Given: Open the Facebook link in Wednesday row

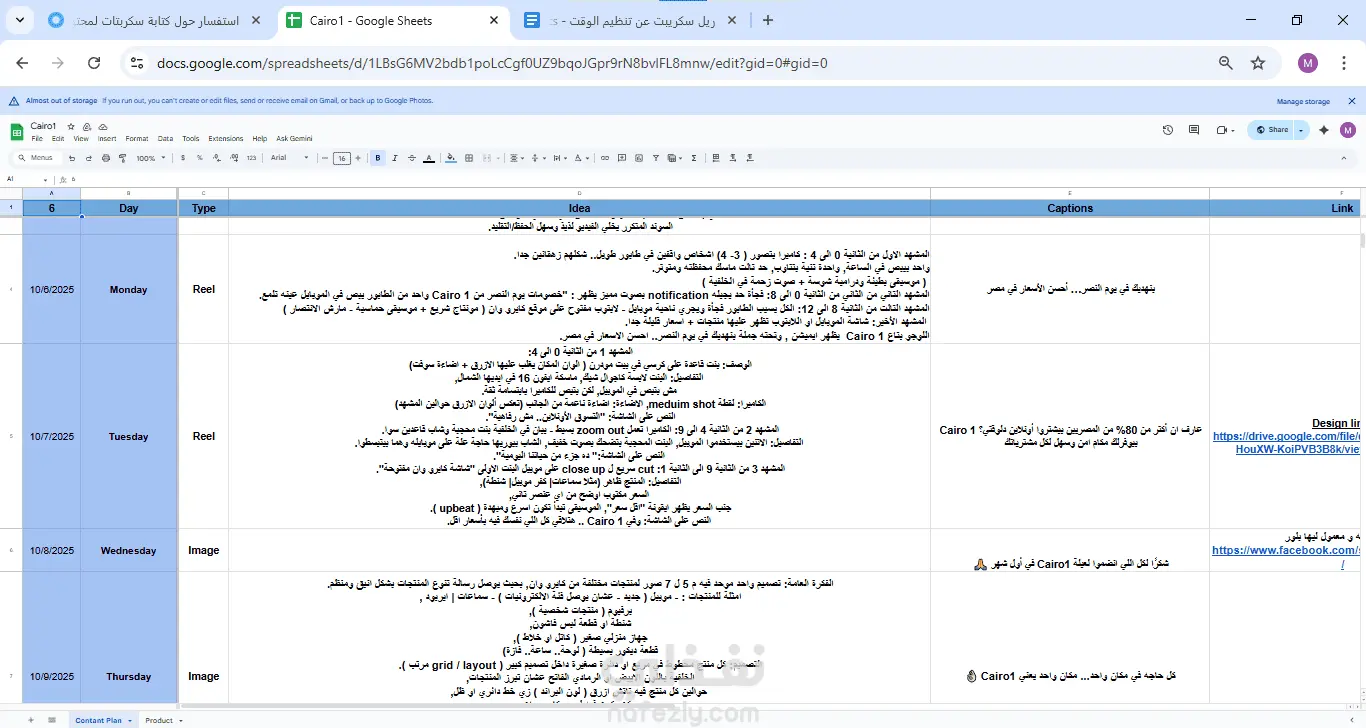Looking at the screenshot, I should point(1286,550).
